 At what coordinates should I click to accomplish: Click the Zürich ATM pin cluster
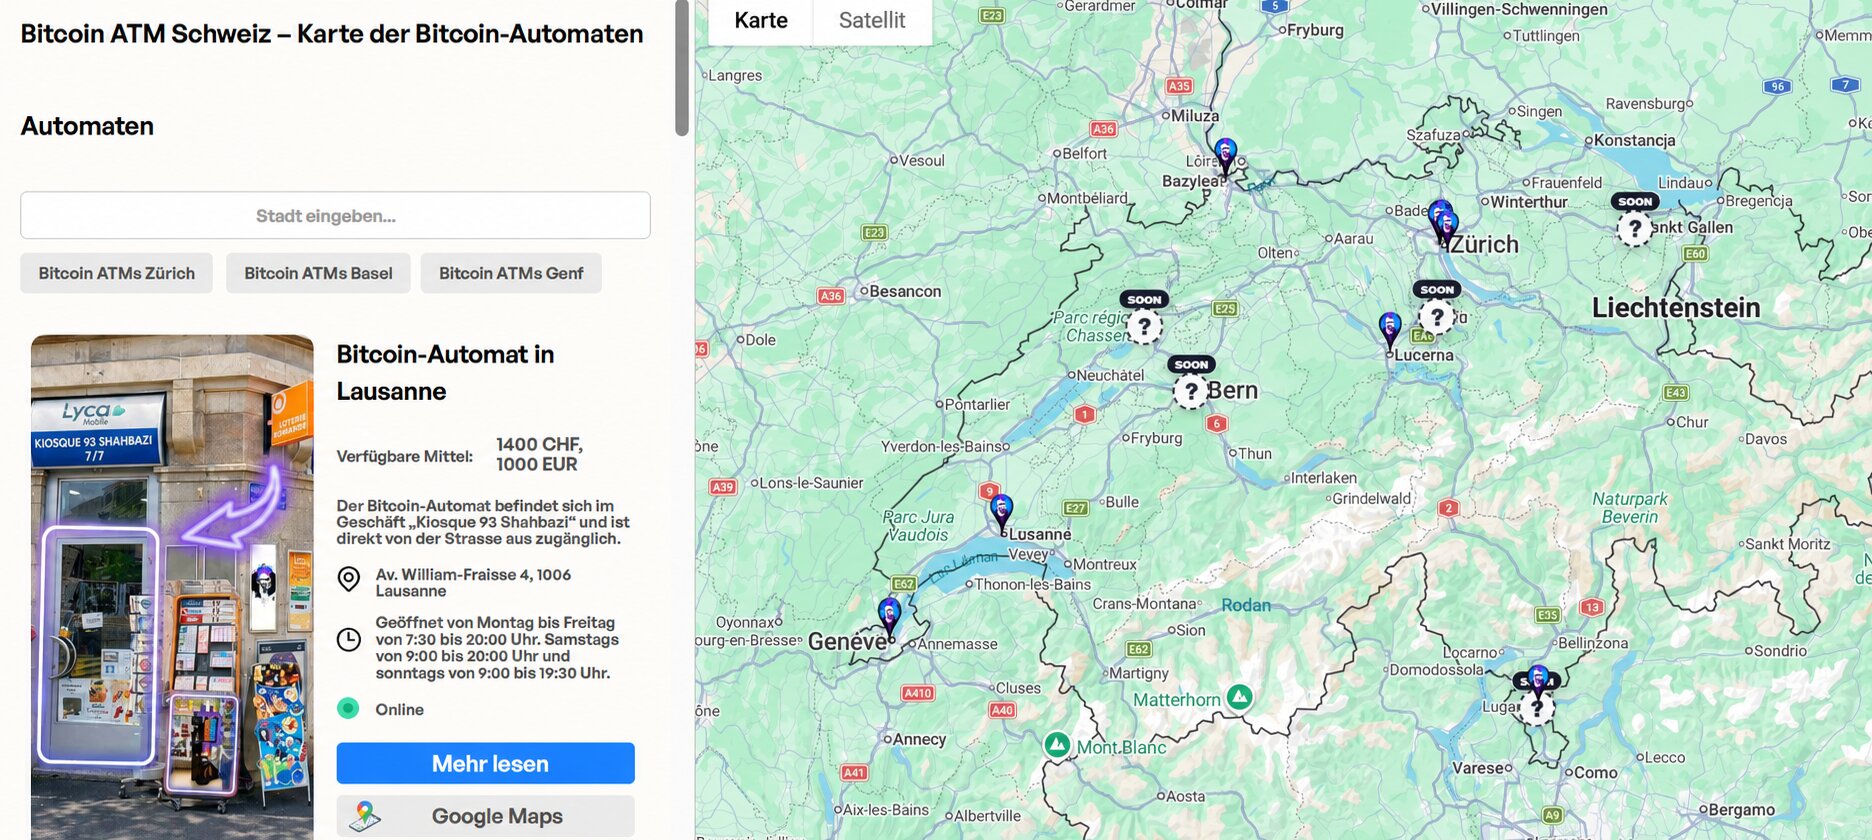[x=1443, y=222]
